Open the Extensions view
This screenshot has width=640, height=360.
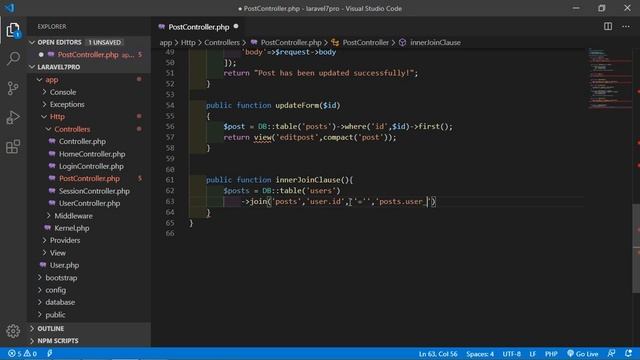pyautogui.click(x=13, y=147)
